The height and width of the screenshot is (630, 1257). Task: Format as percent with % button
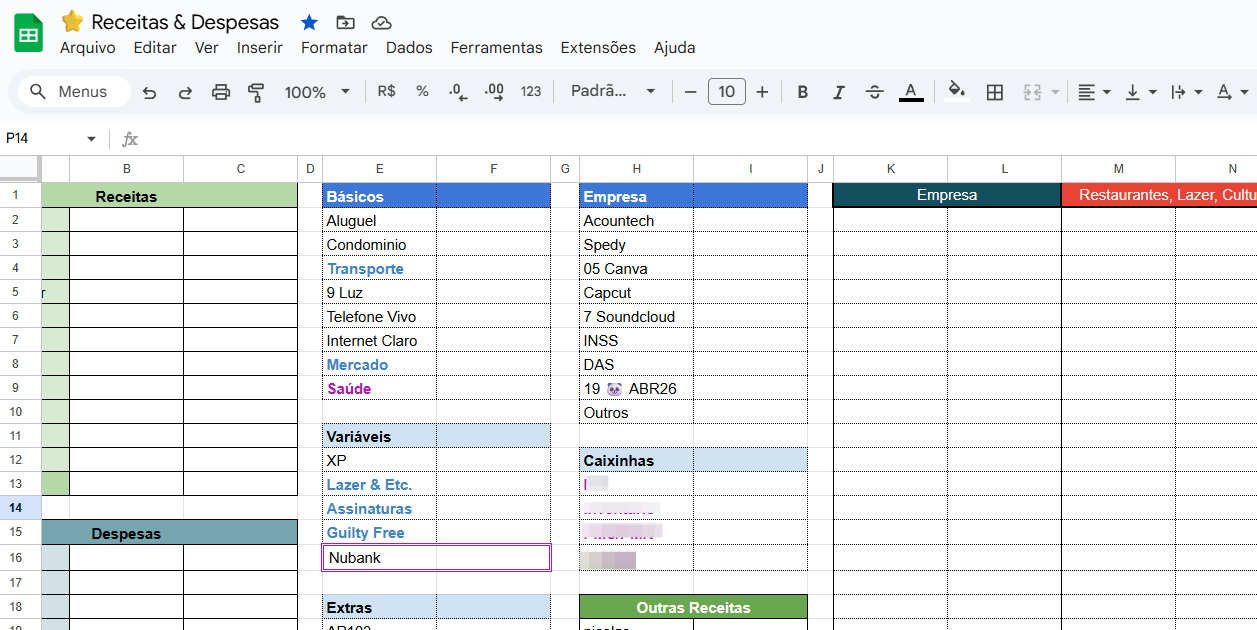(422, 91)
